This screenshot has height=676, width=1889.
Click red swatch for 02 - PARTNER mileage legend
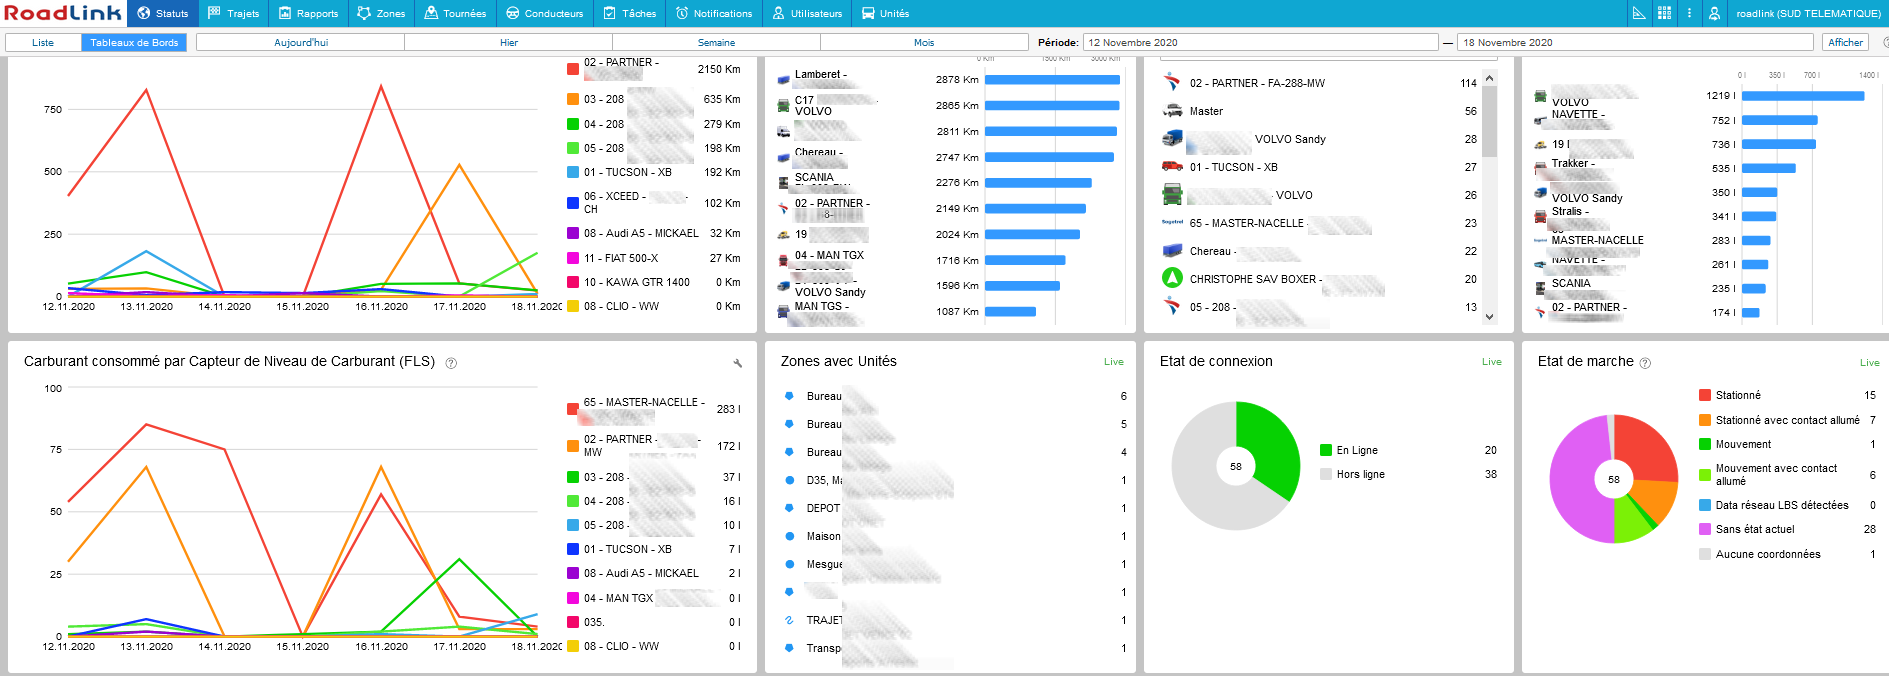573,69
